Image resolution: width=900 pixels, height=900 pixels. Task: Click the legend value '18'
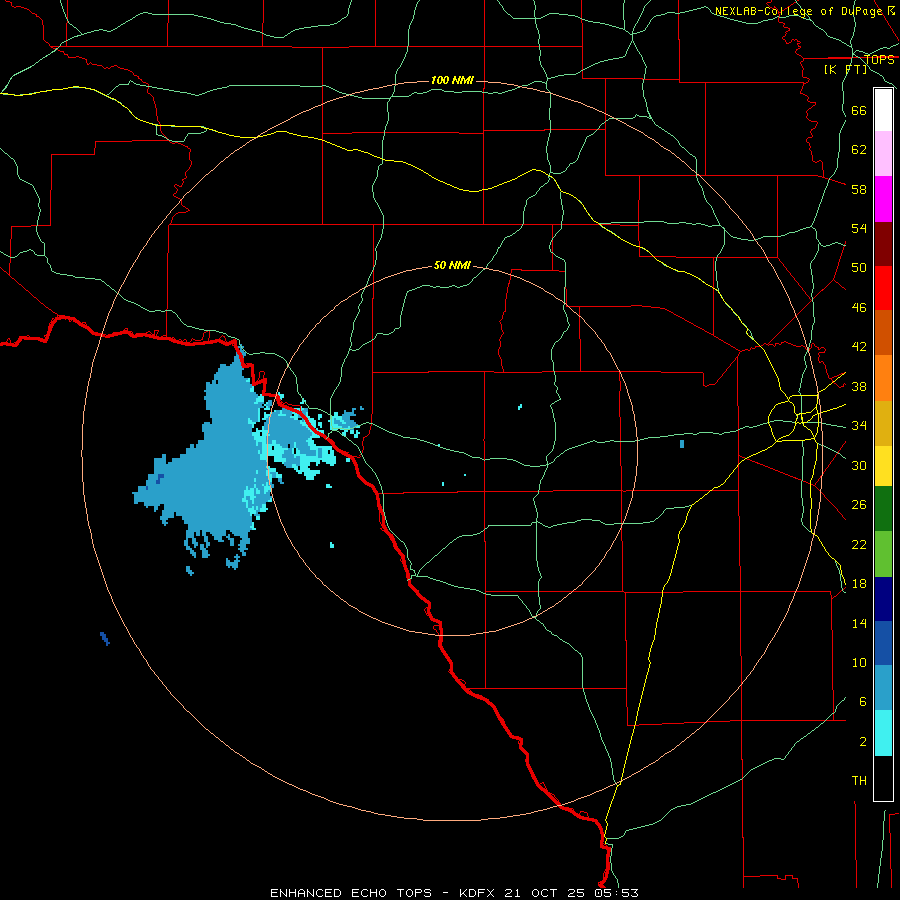click(x=859, y=584)
